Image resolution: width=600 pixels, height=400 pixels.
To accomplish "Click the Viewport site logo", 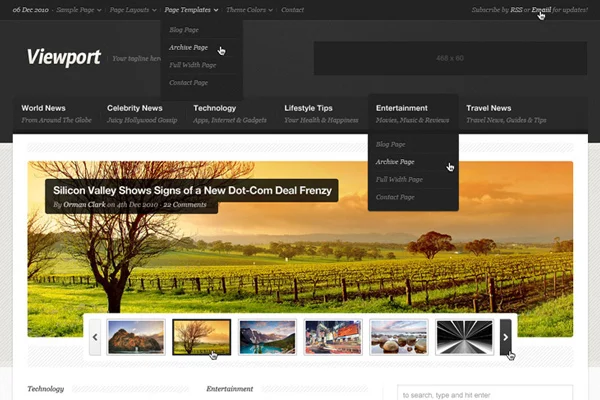I will pyautogui.click(x=64, y=57).
